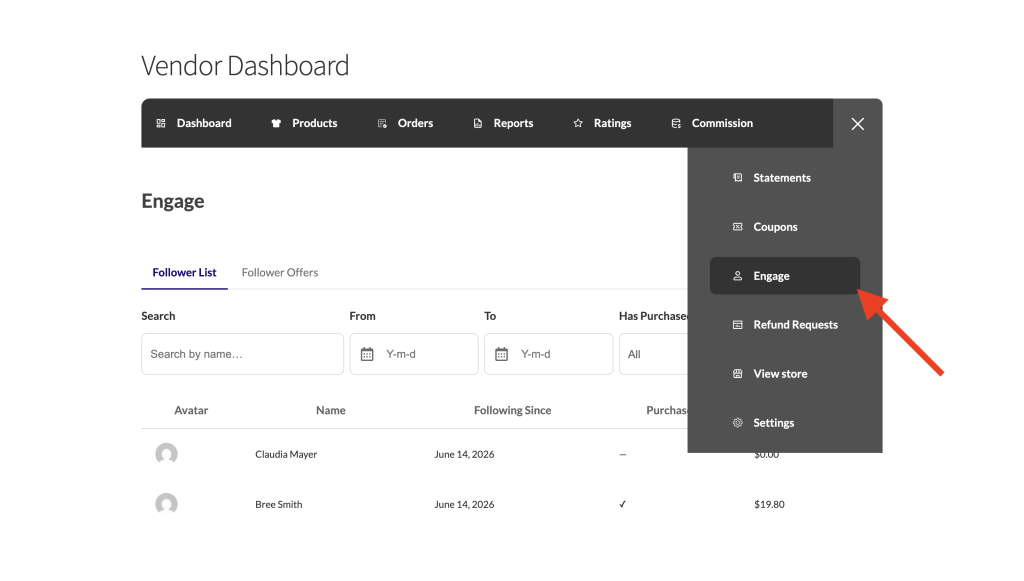Open Settings from the dropdown menu
This screenshot has height=581, width=1024.
[785, 422]
